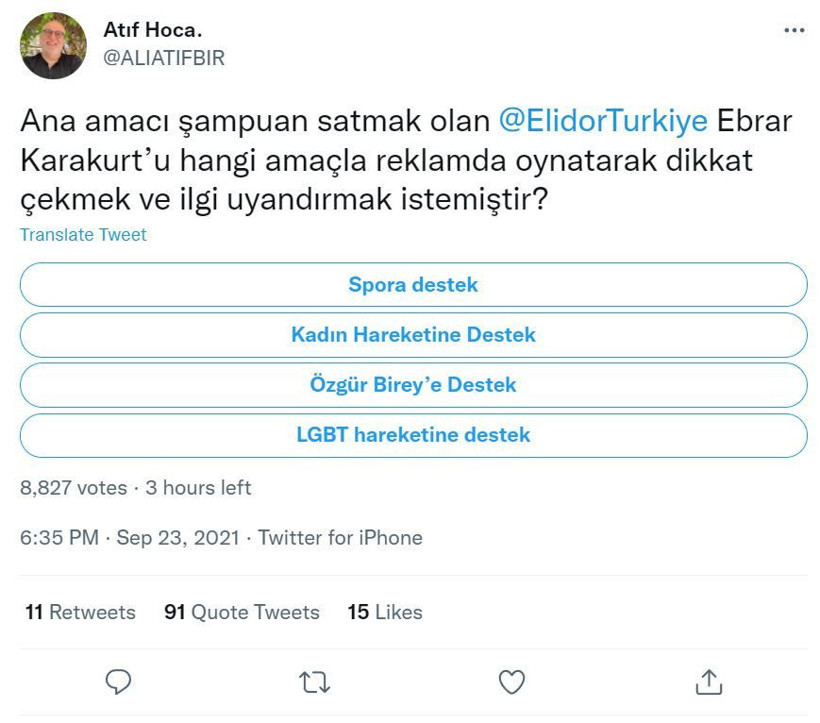The image size is (820, 723).
Task: View the 11 Retweets list
Action: click(80, 612)
